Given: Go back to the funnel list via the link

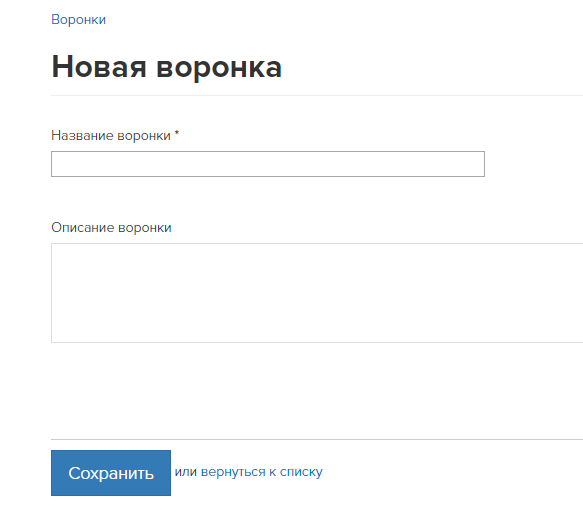Looking at the screenshot, I should (262, 472).
